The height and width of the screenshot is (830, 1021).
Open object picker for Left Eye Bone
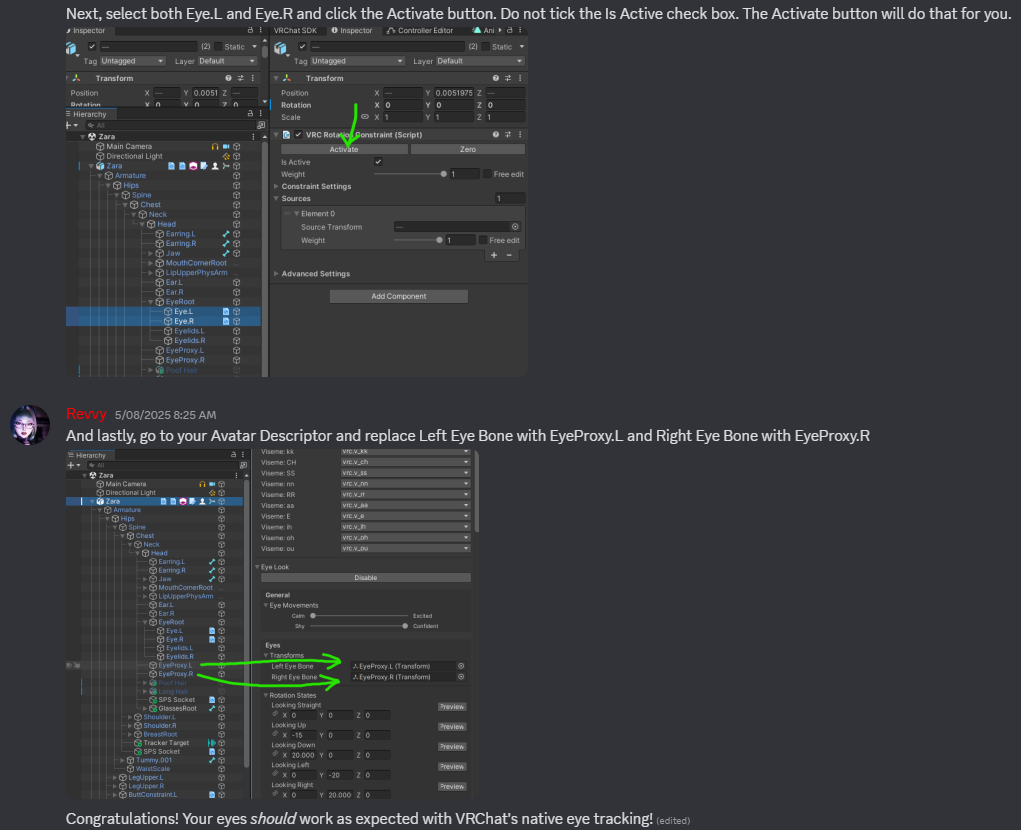pyautogui.click(x=461, y=666)
